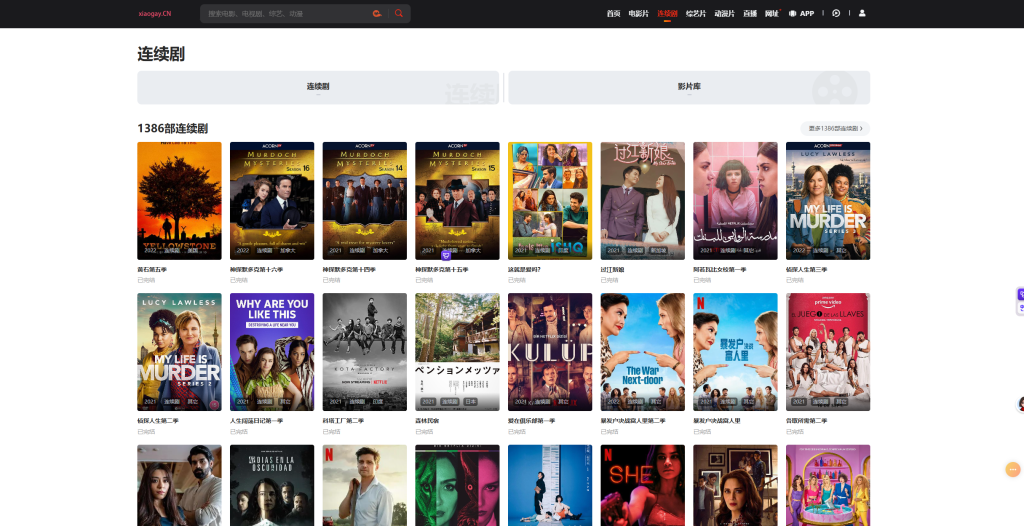This screenshot has width=1024, height=526.
Task: Click the 更多1386部连续剧 link
Action: coord(835,129)
